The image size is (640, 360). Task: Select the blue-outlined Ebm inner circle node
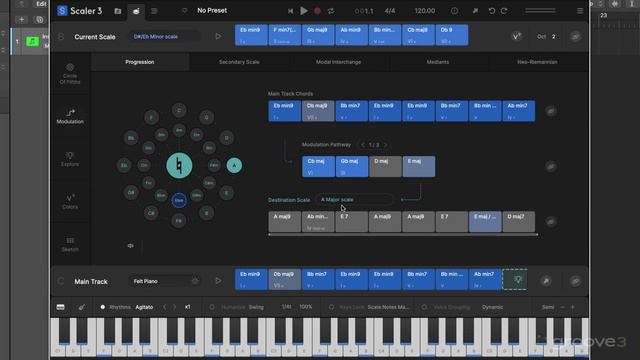tap(179, 200)
